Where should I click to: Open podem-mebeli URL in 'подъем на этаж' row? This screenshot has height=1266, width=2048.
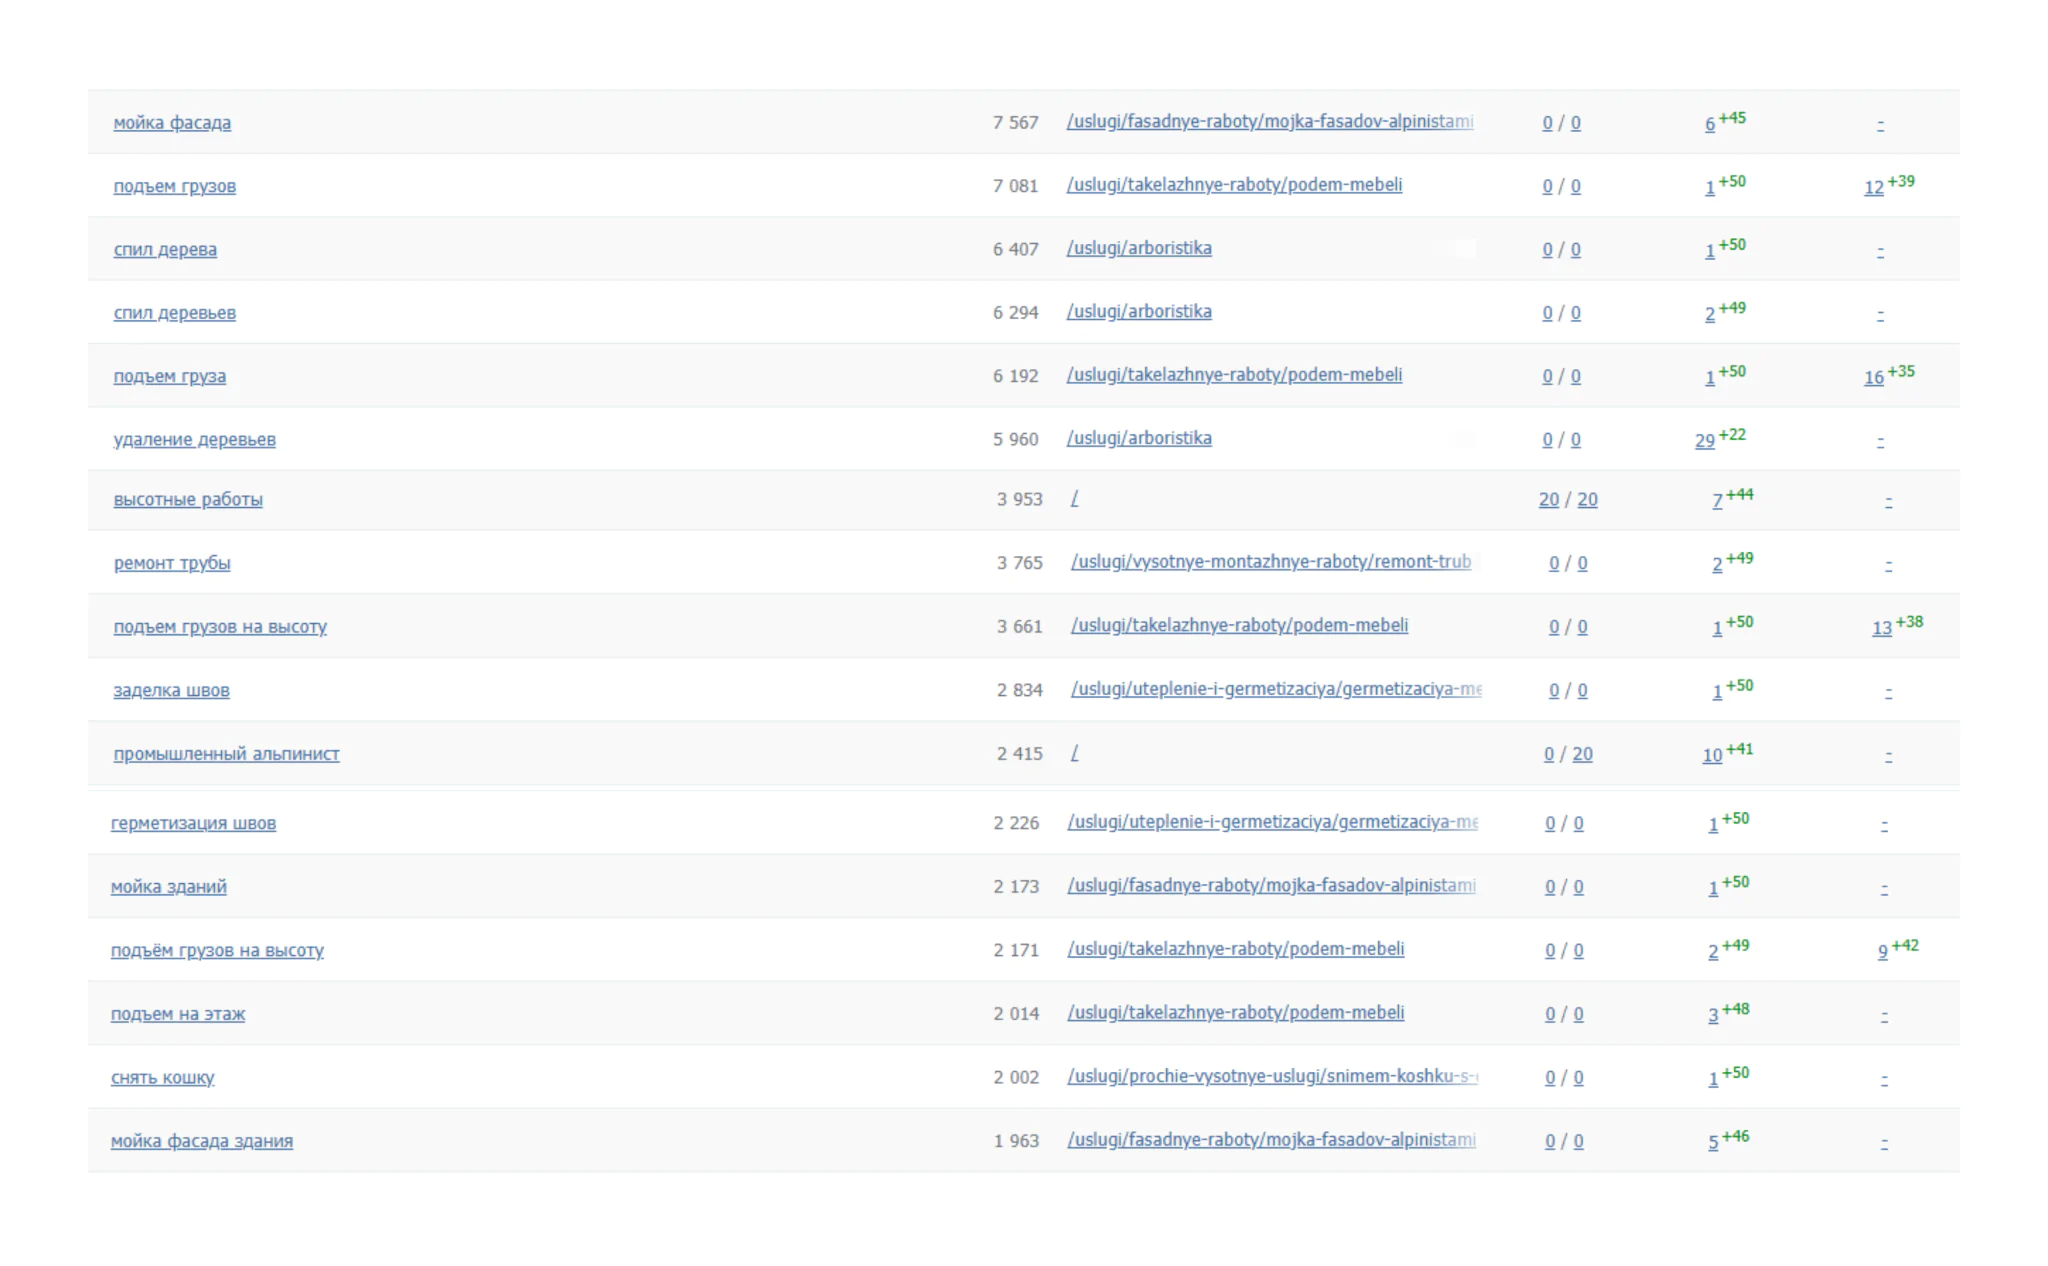tap(1235, 1013)
